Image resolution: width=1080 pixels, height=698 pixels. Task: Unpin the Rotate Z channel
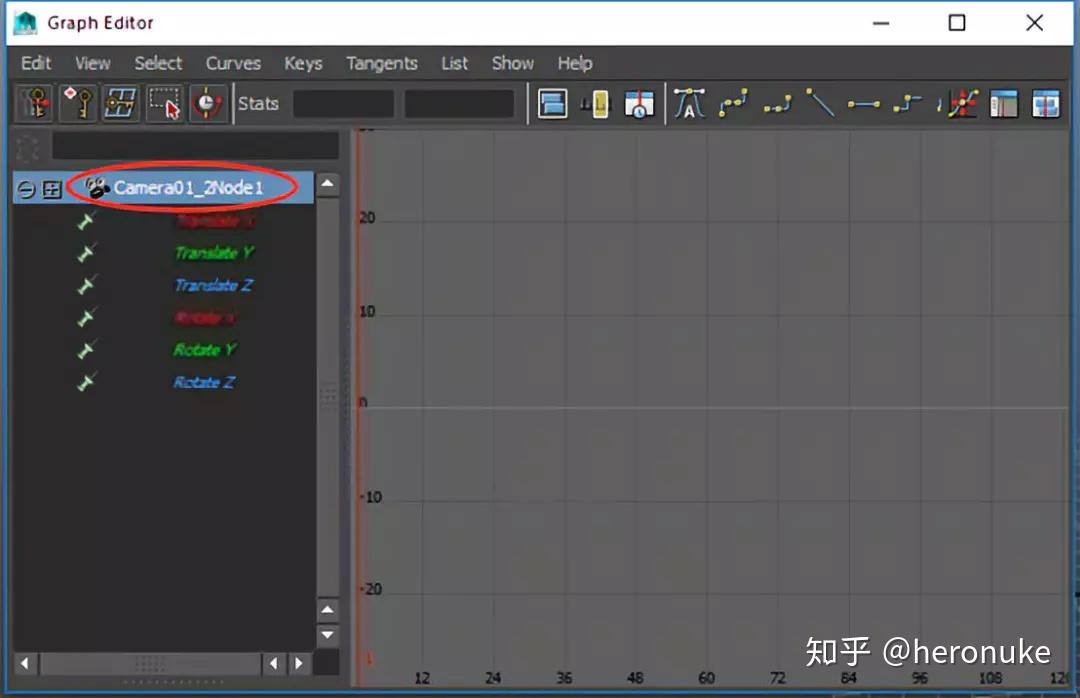[x=86, y=382]
